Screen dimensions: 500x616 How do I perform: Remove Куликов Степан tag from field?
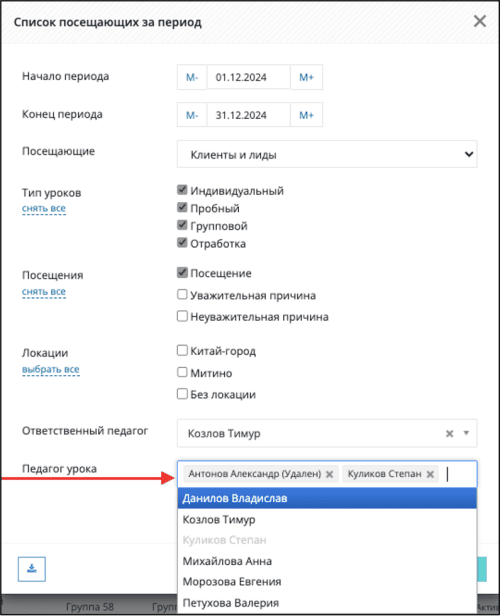pyautogui.click(x=430, y=474)
